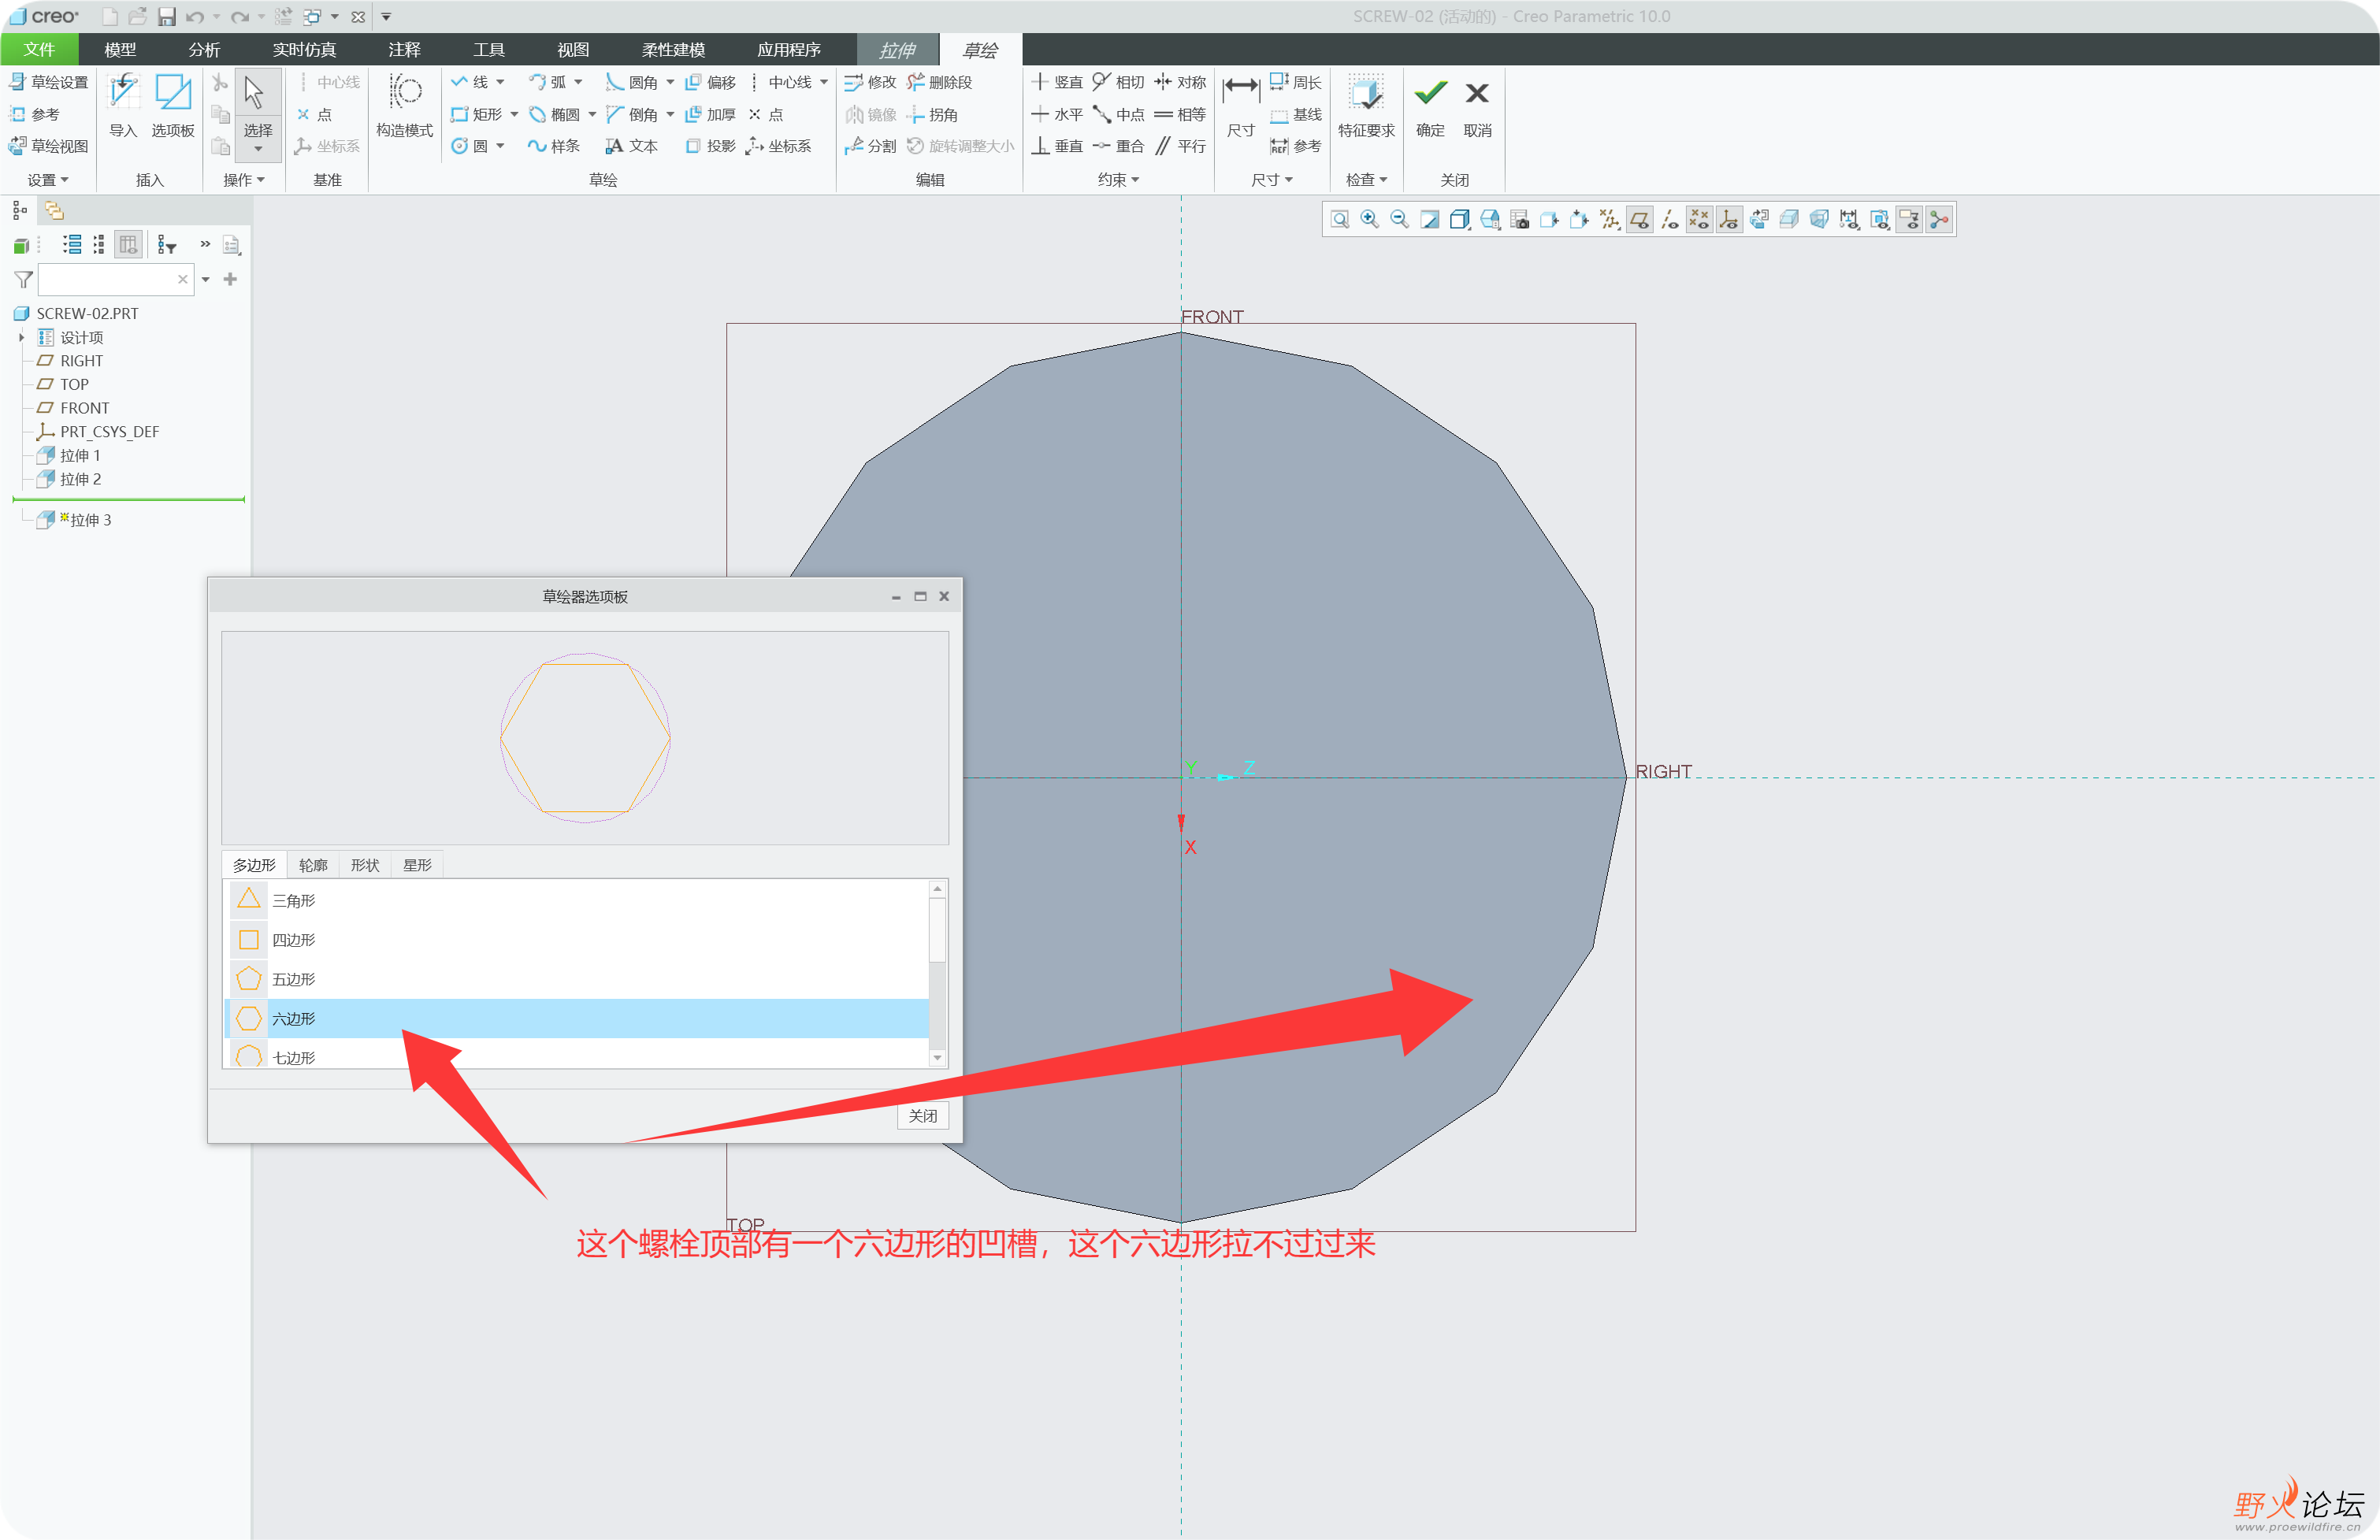Open the 模型 ribbon tab
2380x1540 pixels.
click(x=120, y=50)
